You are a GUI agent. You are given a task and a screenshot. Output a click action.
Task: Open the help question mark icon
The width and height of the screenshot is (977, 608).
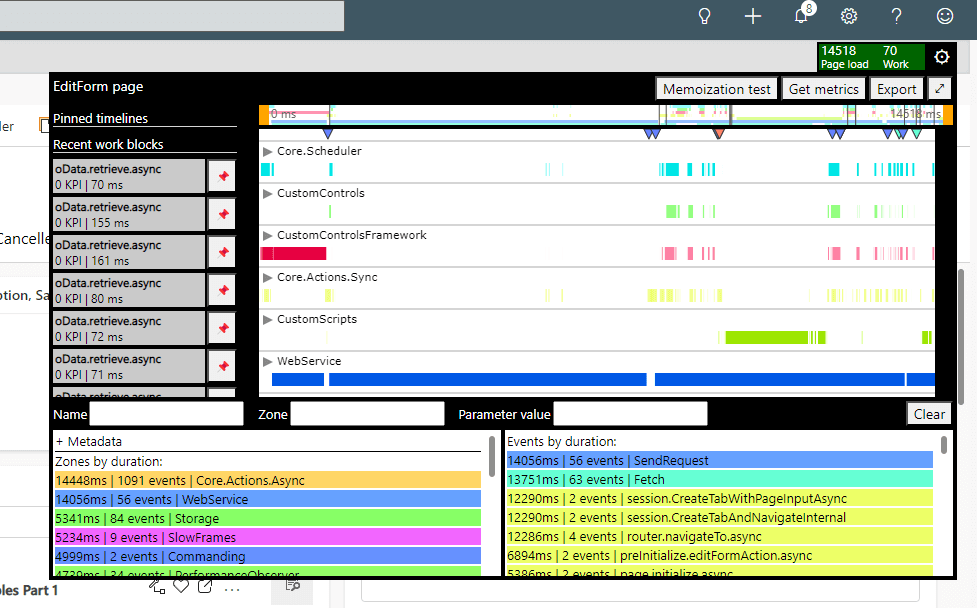click(897, 16)
